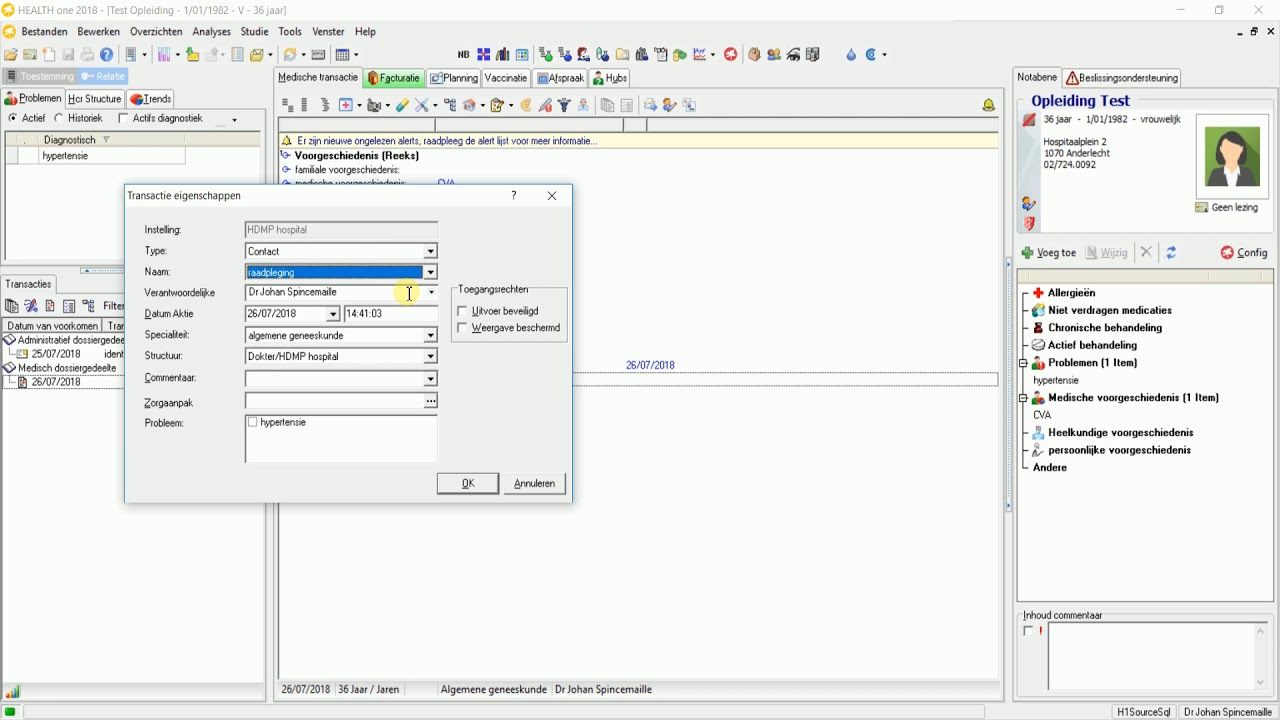Open the Datum Aktie date picker arrow
This screenshot has width=1280, height=720.
pos(334,314)
